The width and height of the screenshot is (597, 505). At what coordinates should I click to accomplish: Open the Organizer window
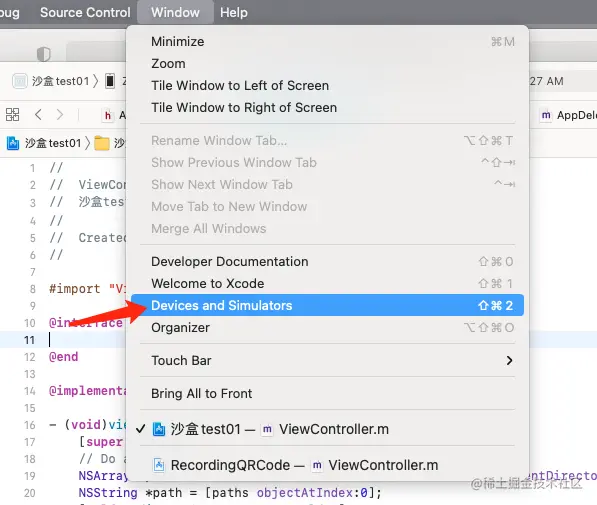tap(327, 327)
